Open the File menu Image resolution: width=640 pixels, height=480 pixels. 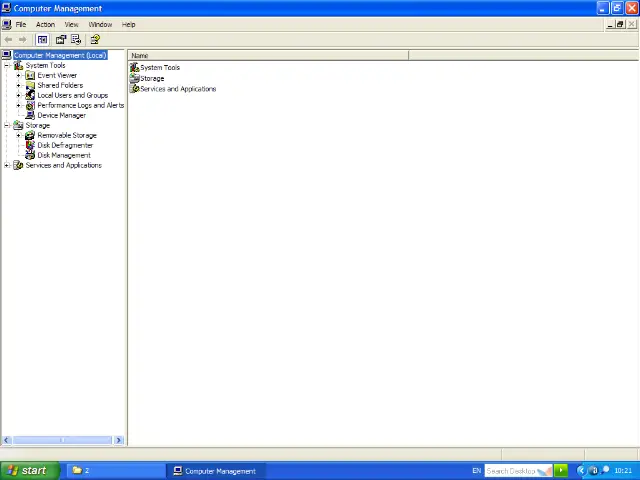click(x=21, y=24)
